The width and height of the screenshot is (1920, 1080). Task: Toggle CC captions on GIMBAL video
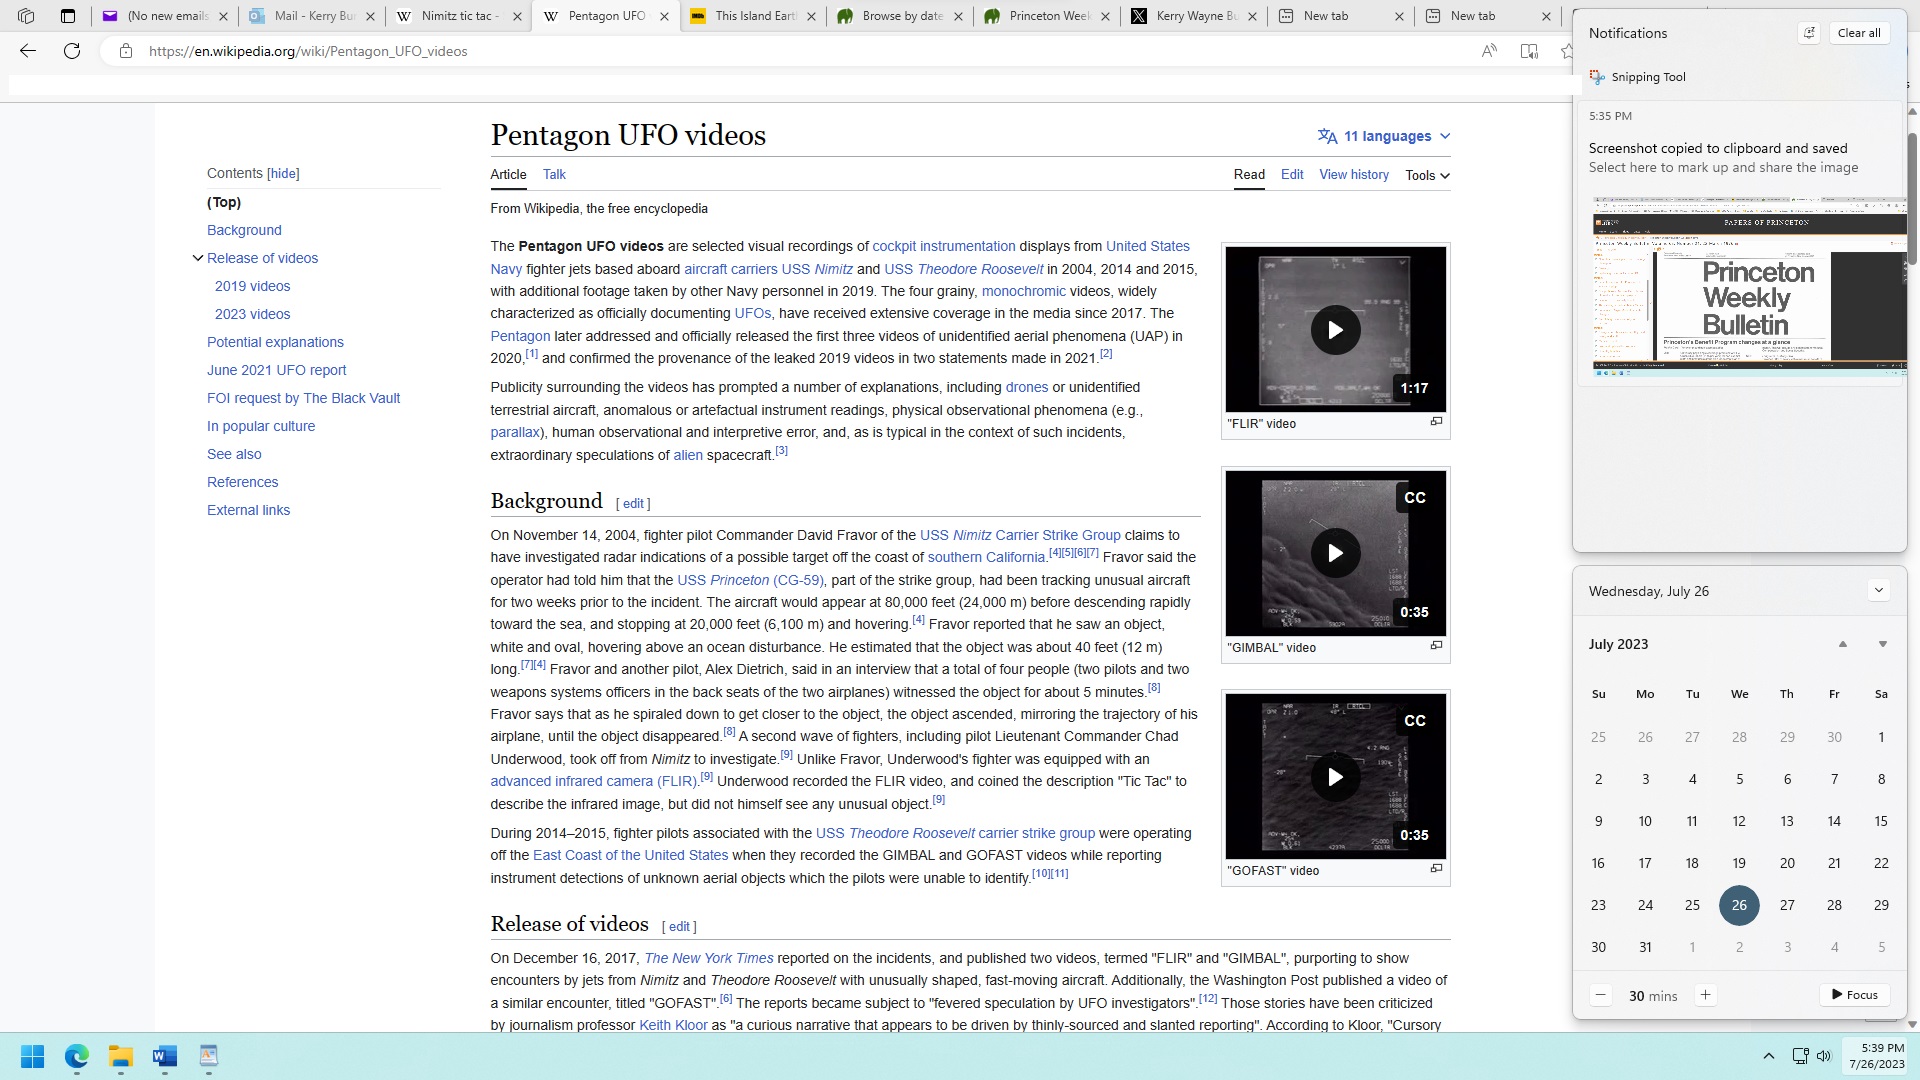1414,498
